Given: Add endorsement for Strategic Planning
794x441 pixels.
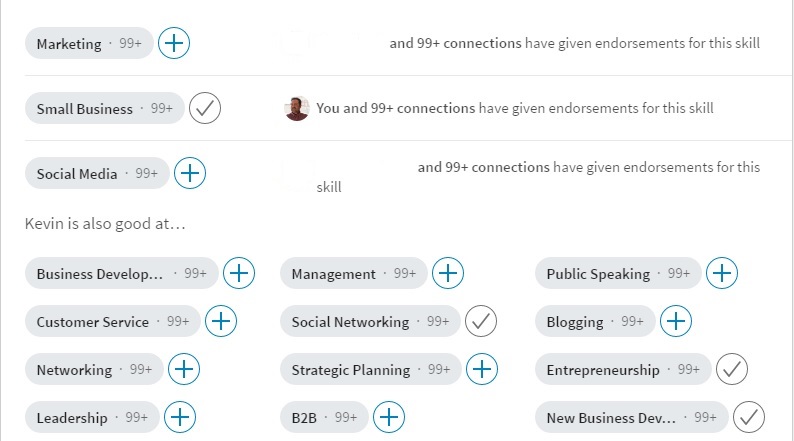Looking at the screenshot, I should pyautogui.click(x=482, y=369).
